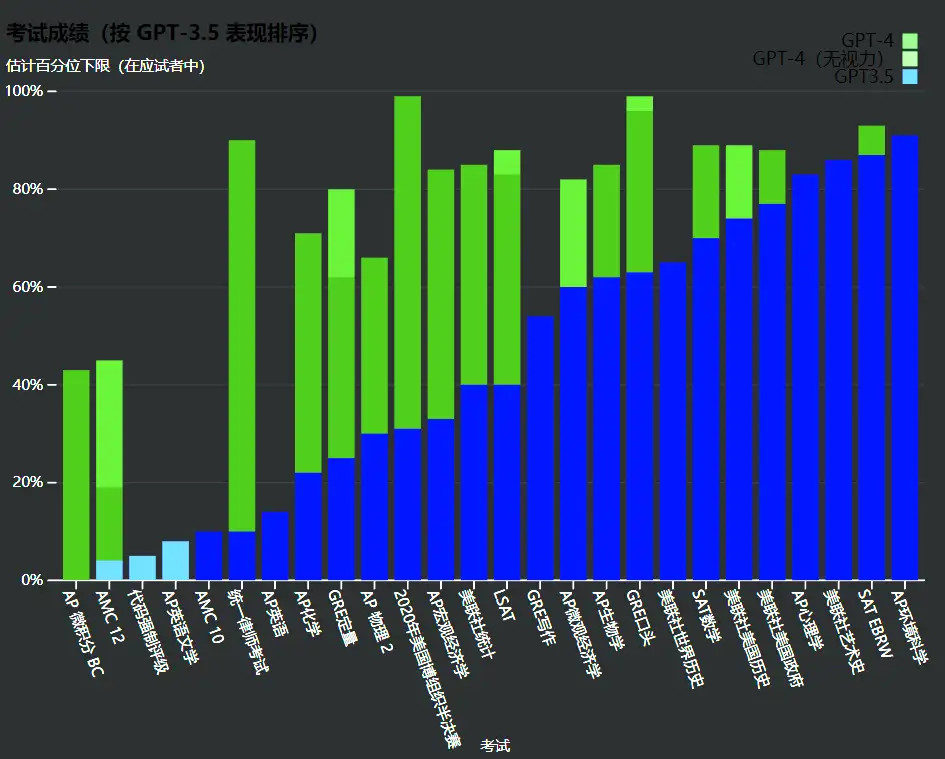Viewport: 945px width, 759px height.
Task: Click the green AP 微积分 BC bar
Action: (x=76, y=475)
